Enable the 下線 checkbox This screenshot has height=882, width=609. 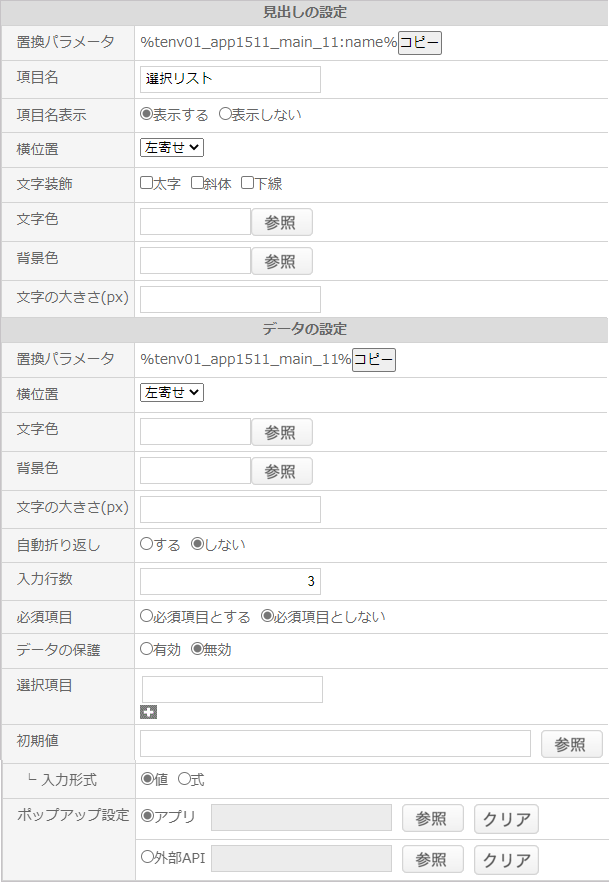(247, 183)
